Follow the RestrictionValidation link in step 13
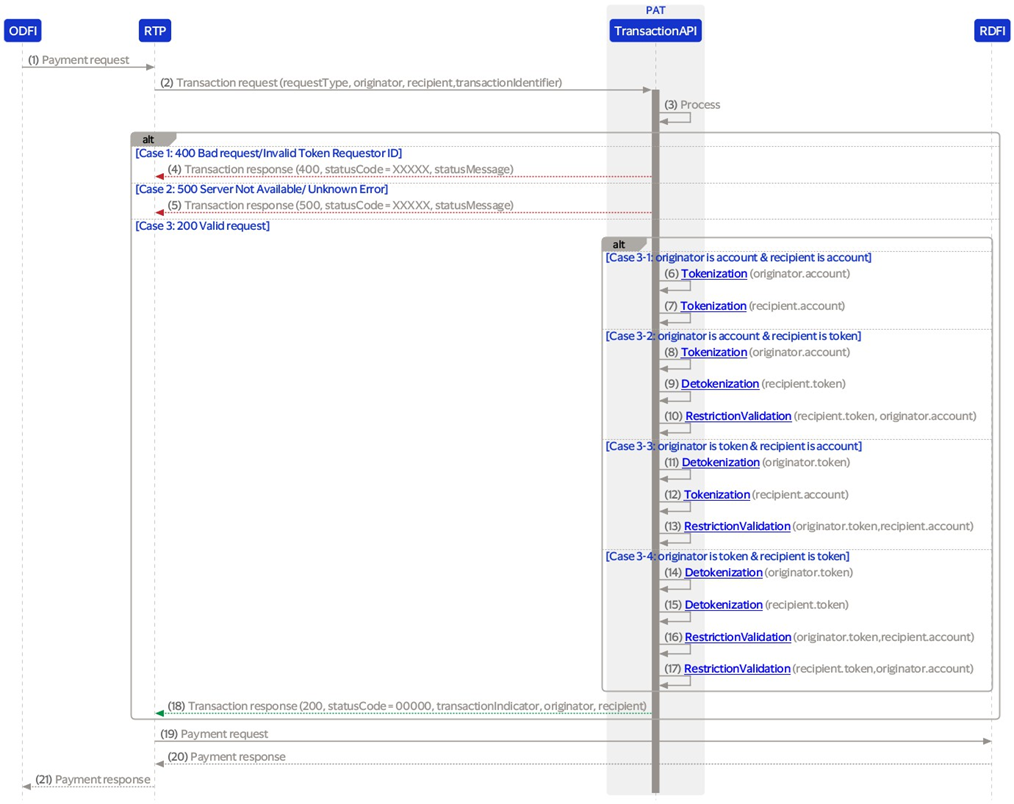 point(737,527)
